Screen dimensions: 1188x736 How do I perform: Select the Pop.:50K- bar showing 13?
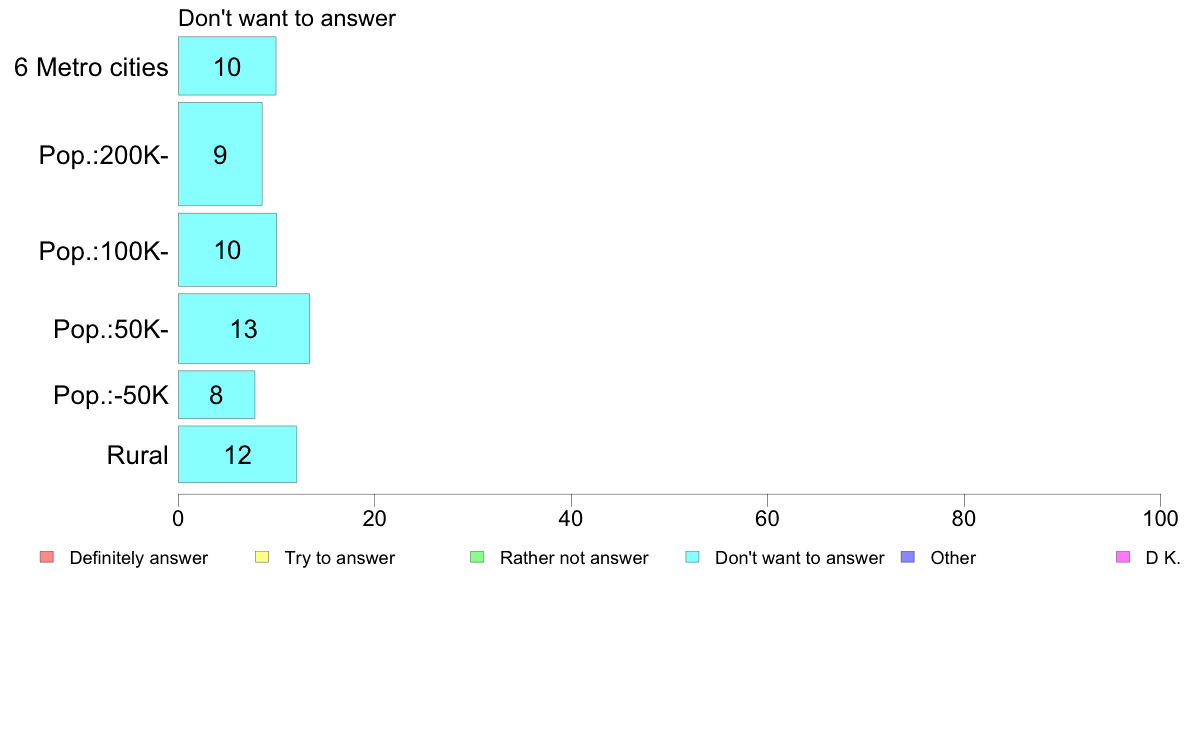[x=243, y=329]
